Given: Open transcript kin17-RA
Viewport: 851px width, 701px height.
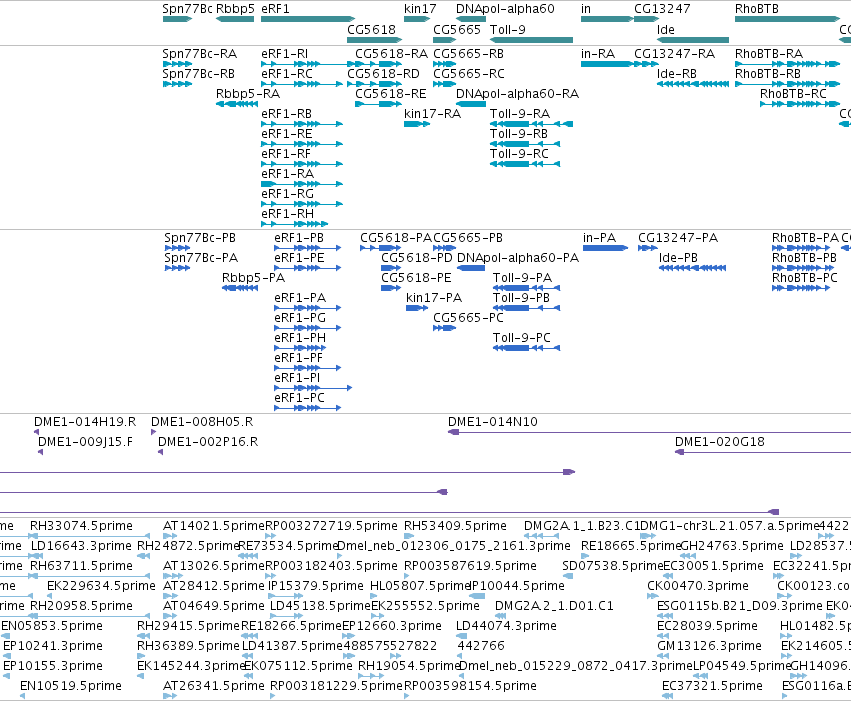Looking at the screenshot, I should click(x=433, y=114).
